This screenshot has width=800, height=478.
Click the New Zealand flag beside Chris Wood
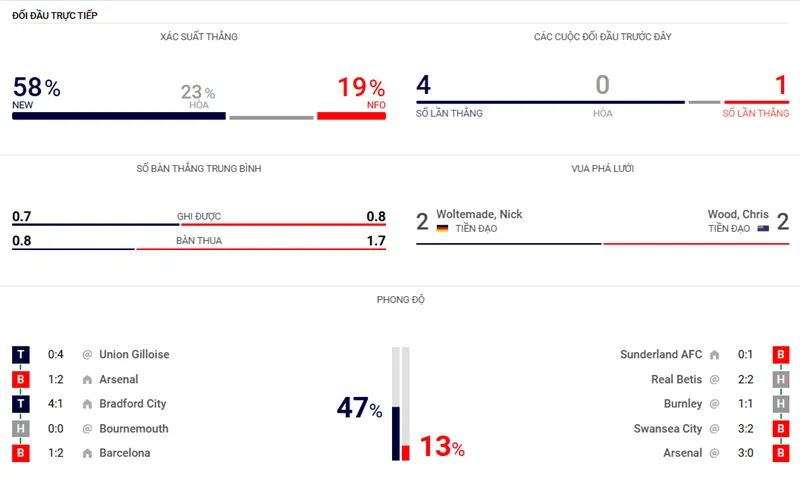tap(763, 229)
